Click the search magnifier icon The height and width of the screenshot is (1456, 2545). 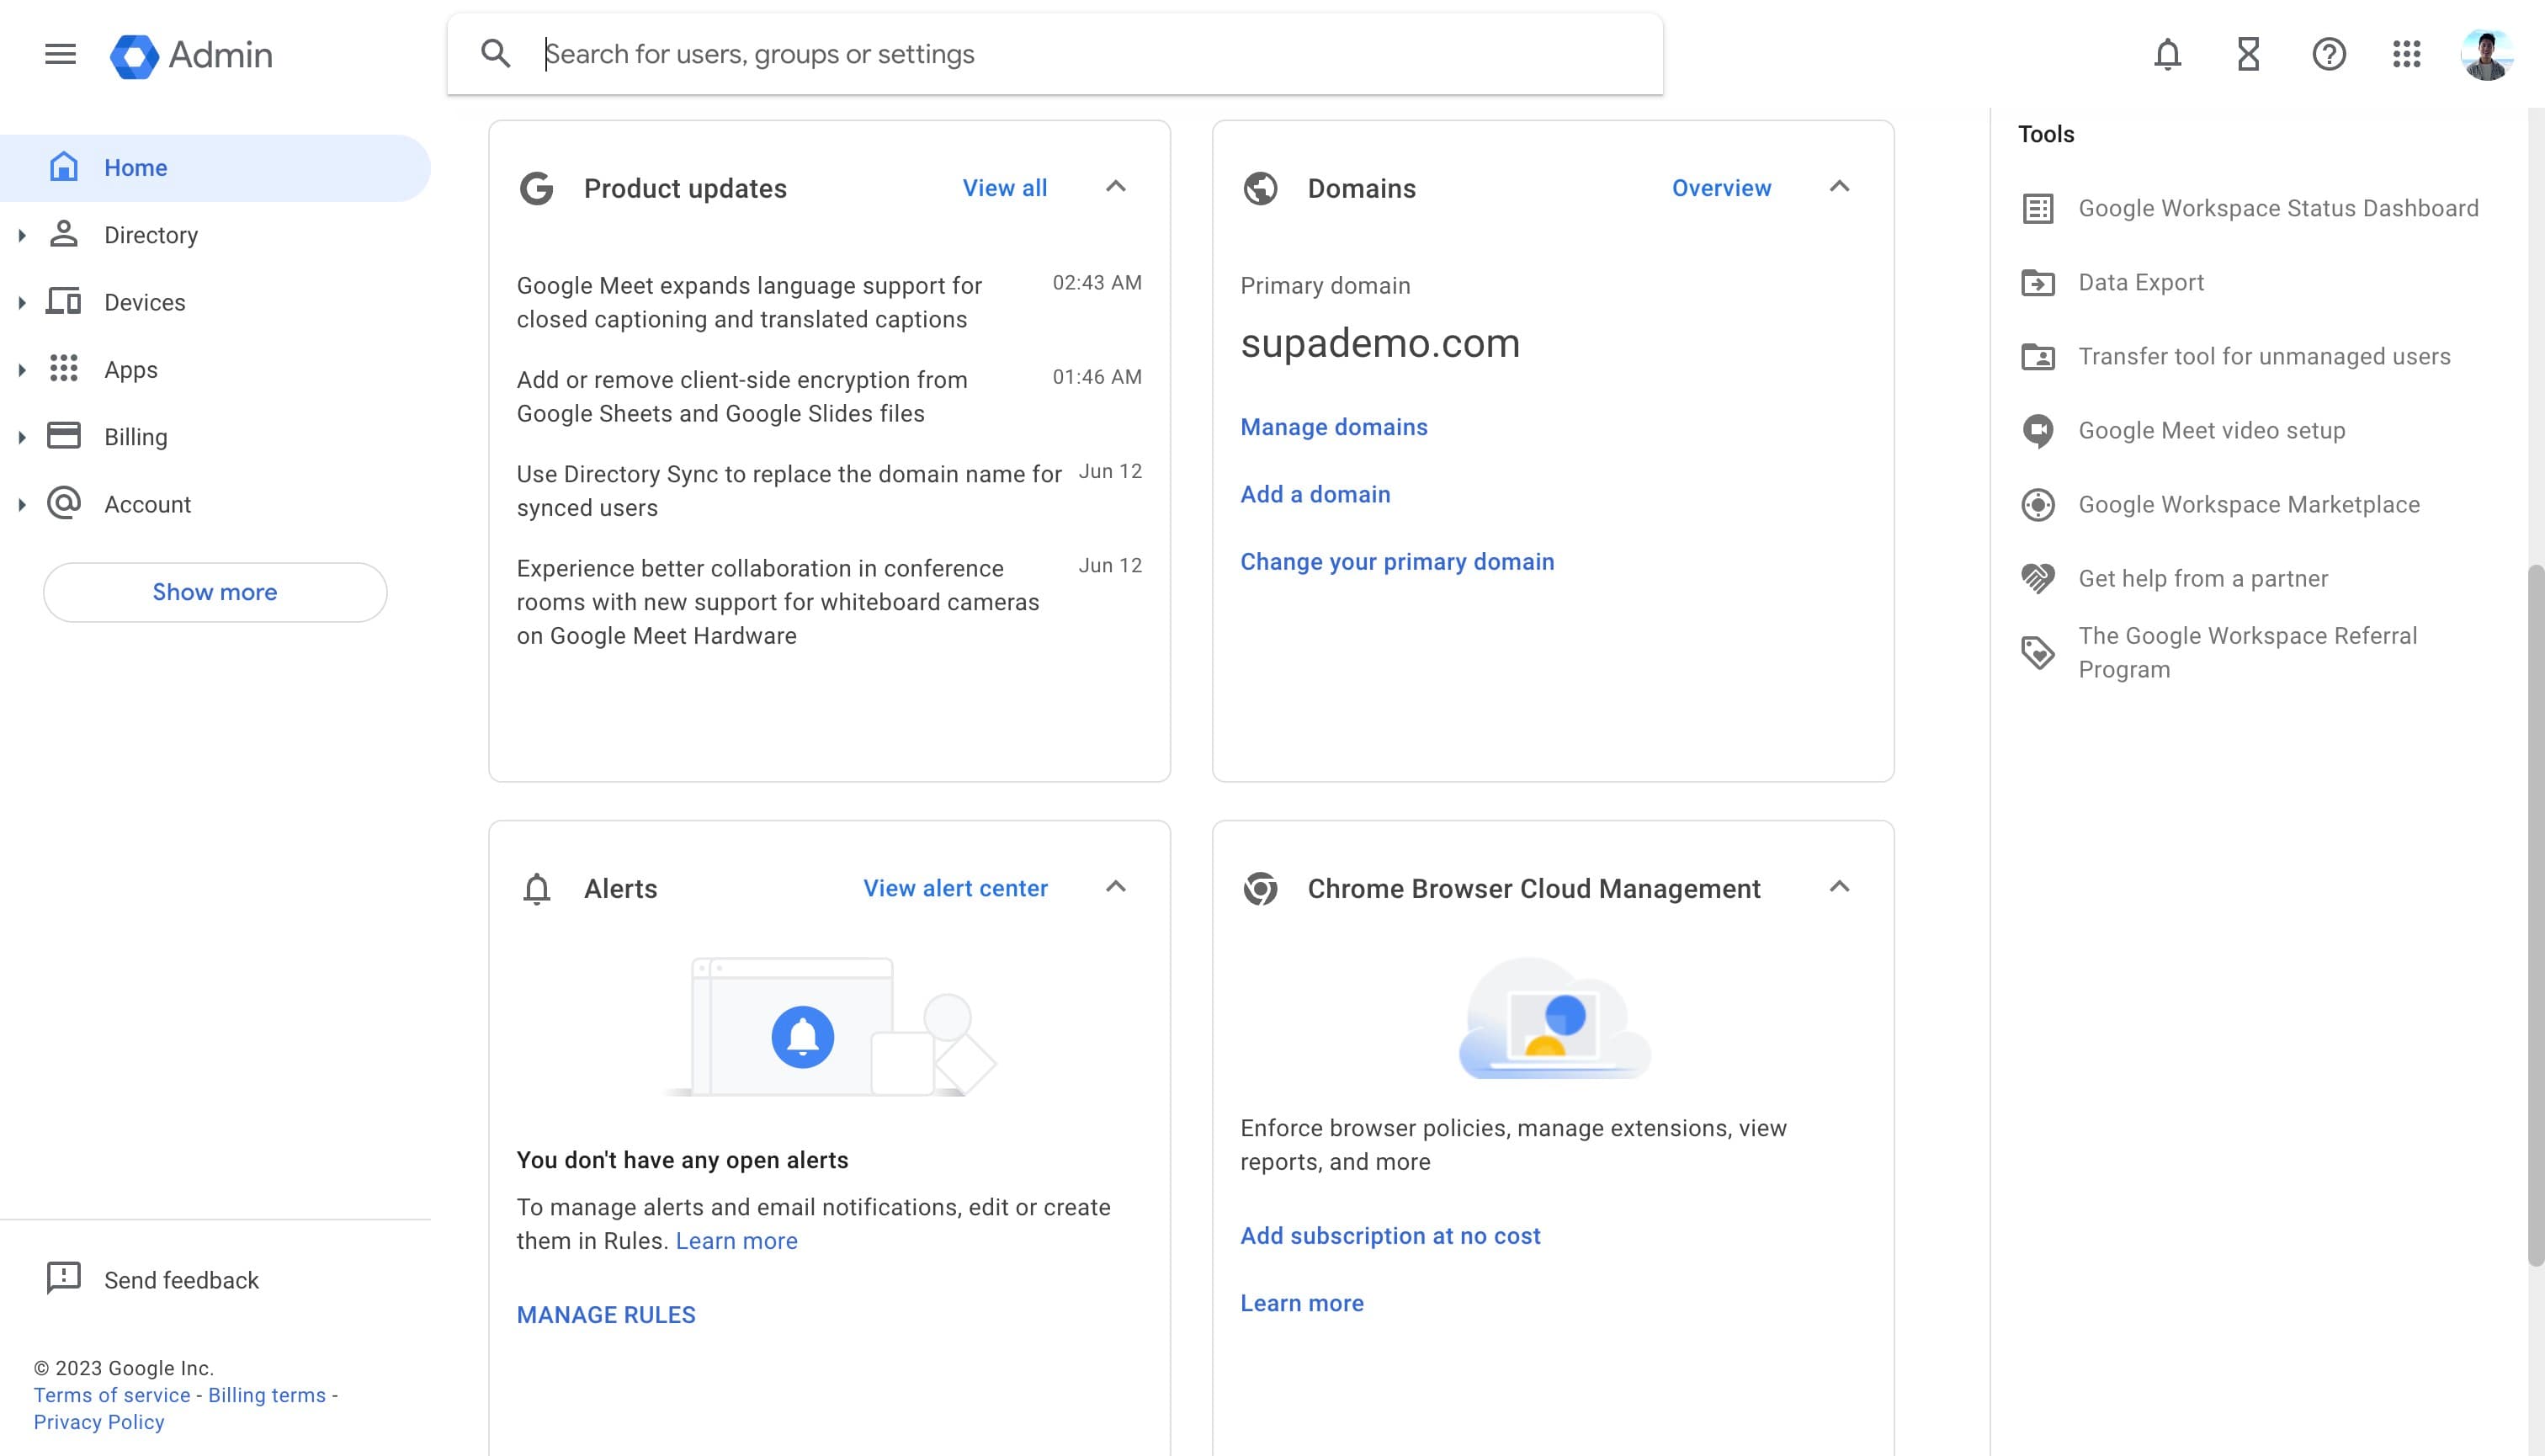496,54
